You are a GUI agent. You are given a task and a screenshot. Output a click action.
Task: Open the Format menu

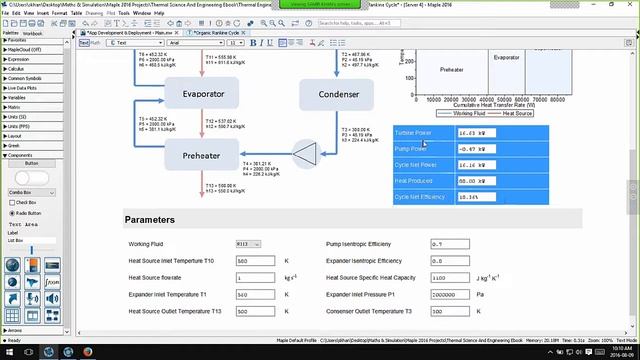point(59,13)
